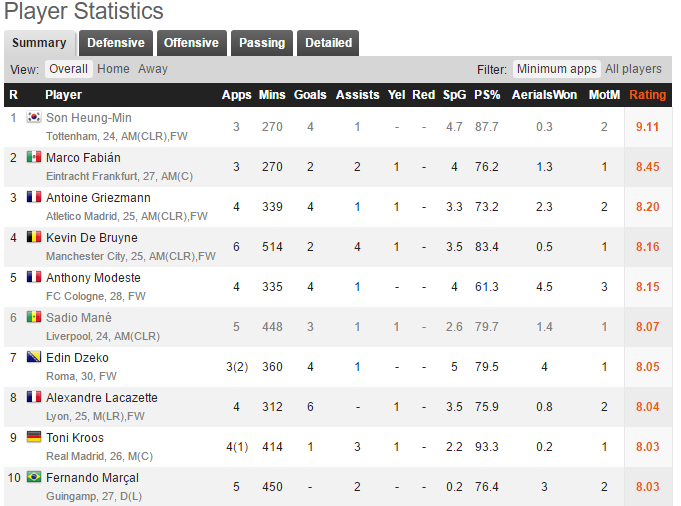Click the South Korea flag icon
Image resolution: width=681 pixels, height=506 pixels.
pyautogui.click(x=34, y=117)
